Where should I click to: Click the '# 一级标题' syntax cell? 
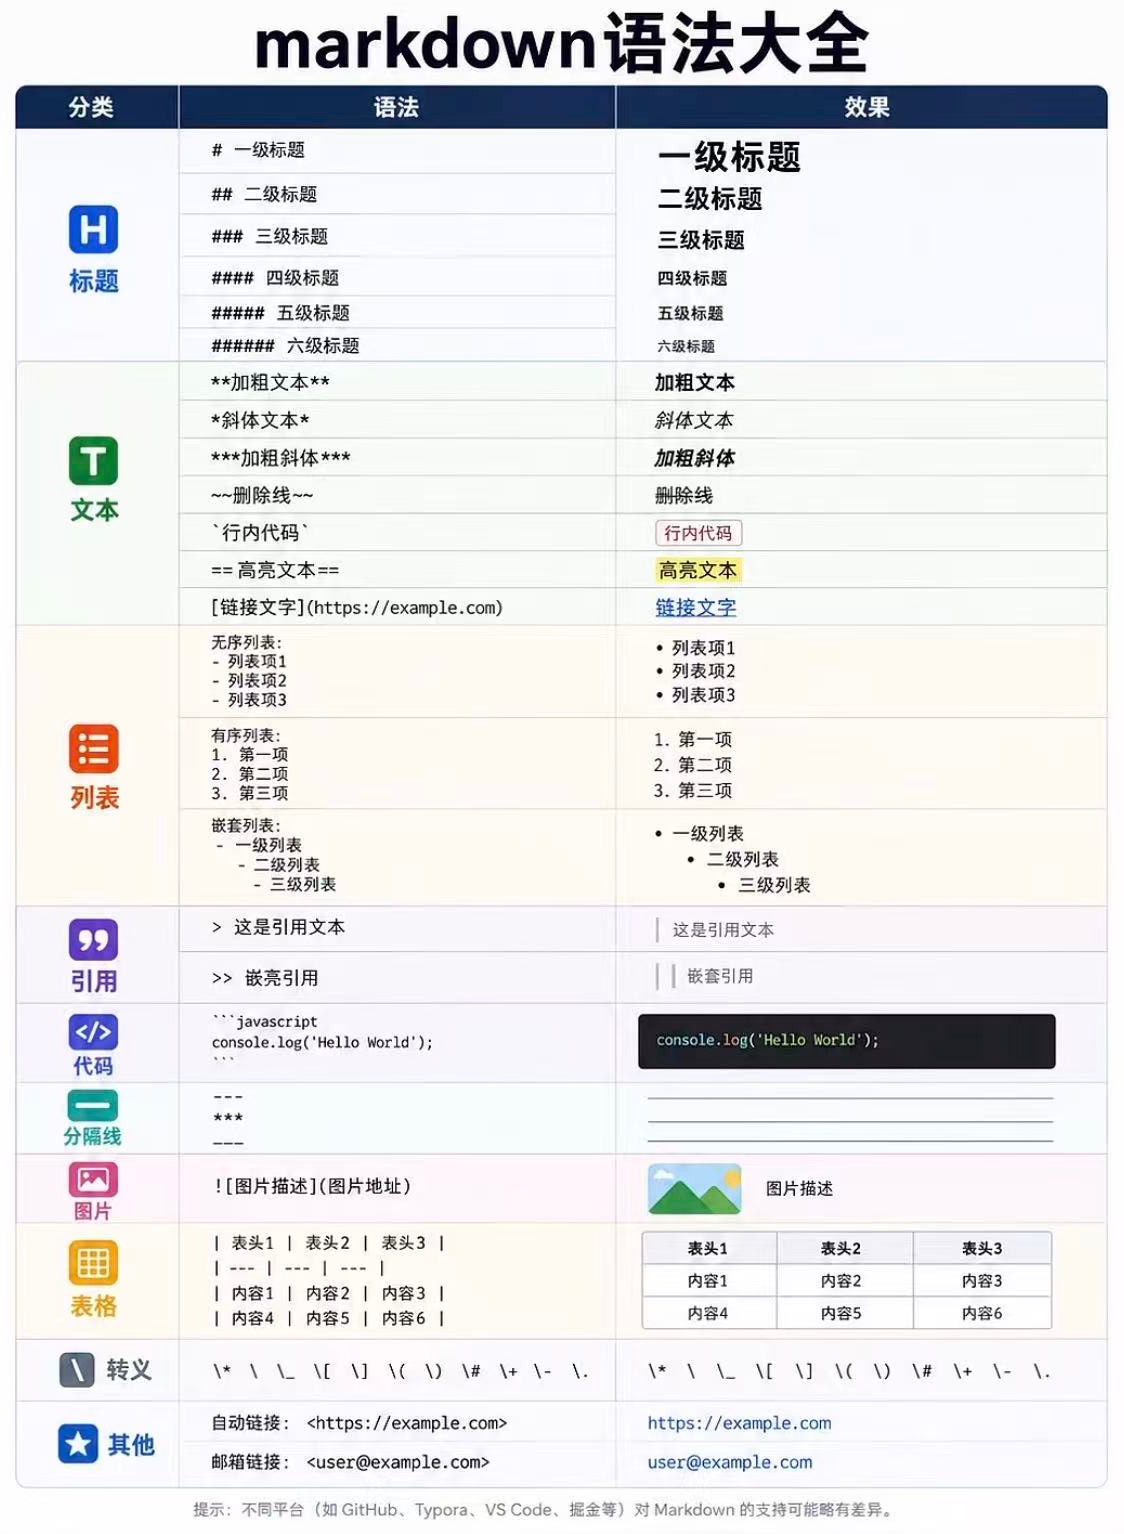(x=397, y=150)
